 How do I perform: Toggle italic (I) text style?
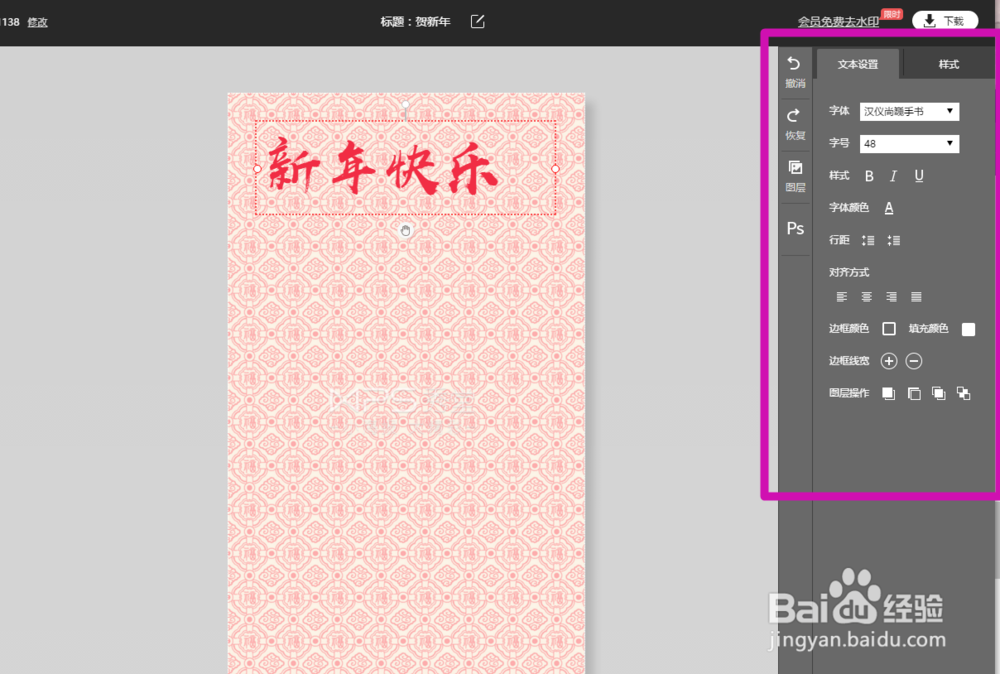[x=893, y=176]
